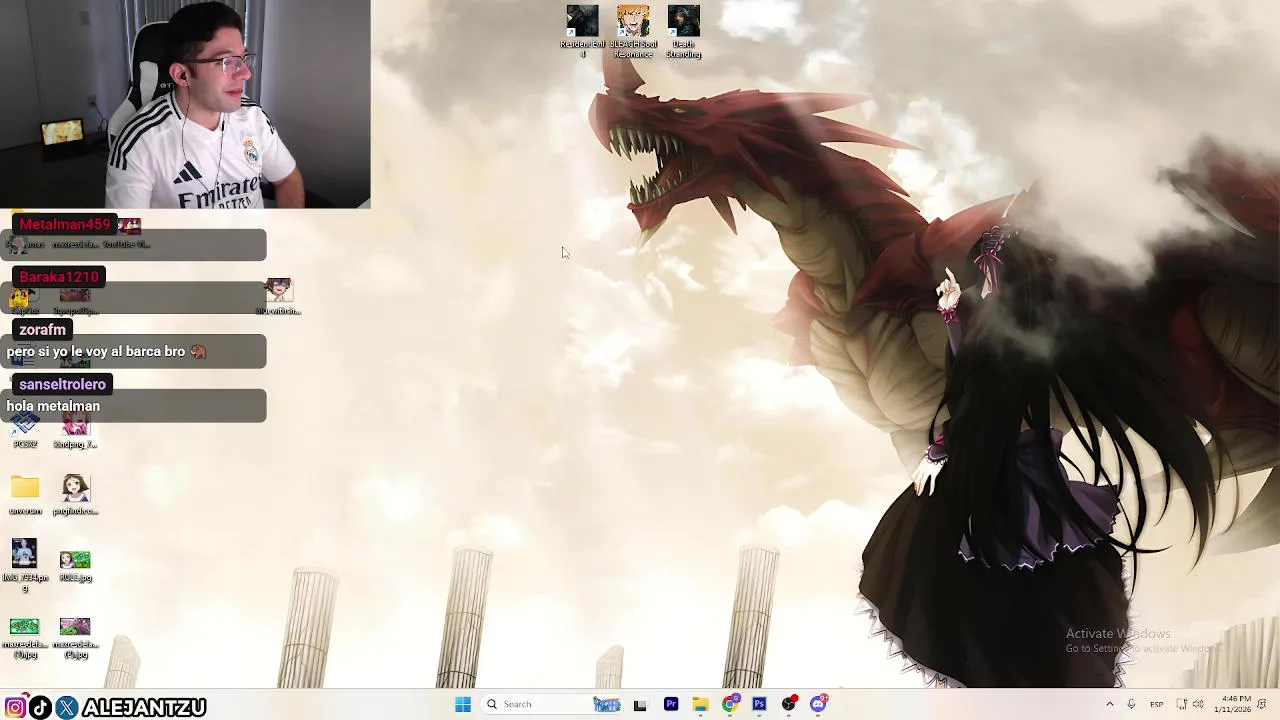
Task: Open the pngfind anime girl image file
Action: (x=75, y=495)
